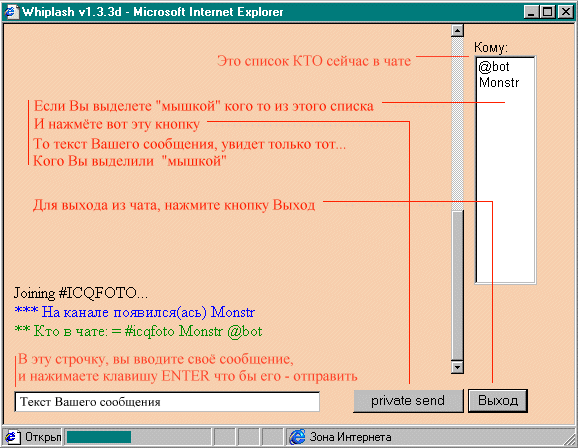
Task: Click the teal loading progress bar
Action: [99, 437]
